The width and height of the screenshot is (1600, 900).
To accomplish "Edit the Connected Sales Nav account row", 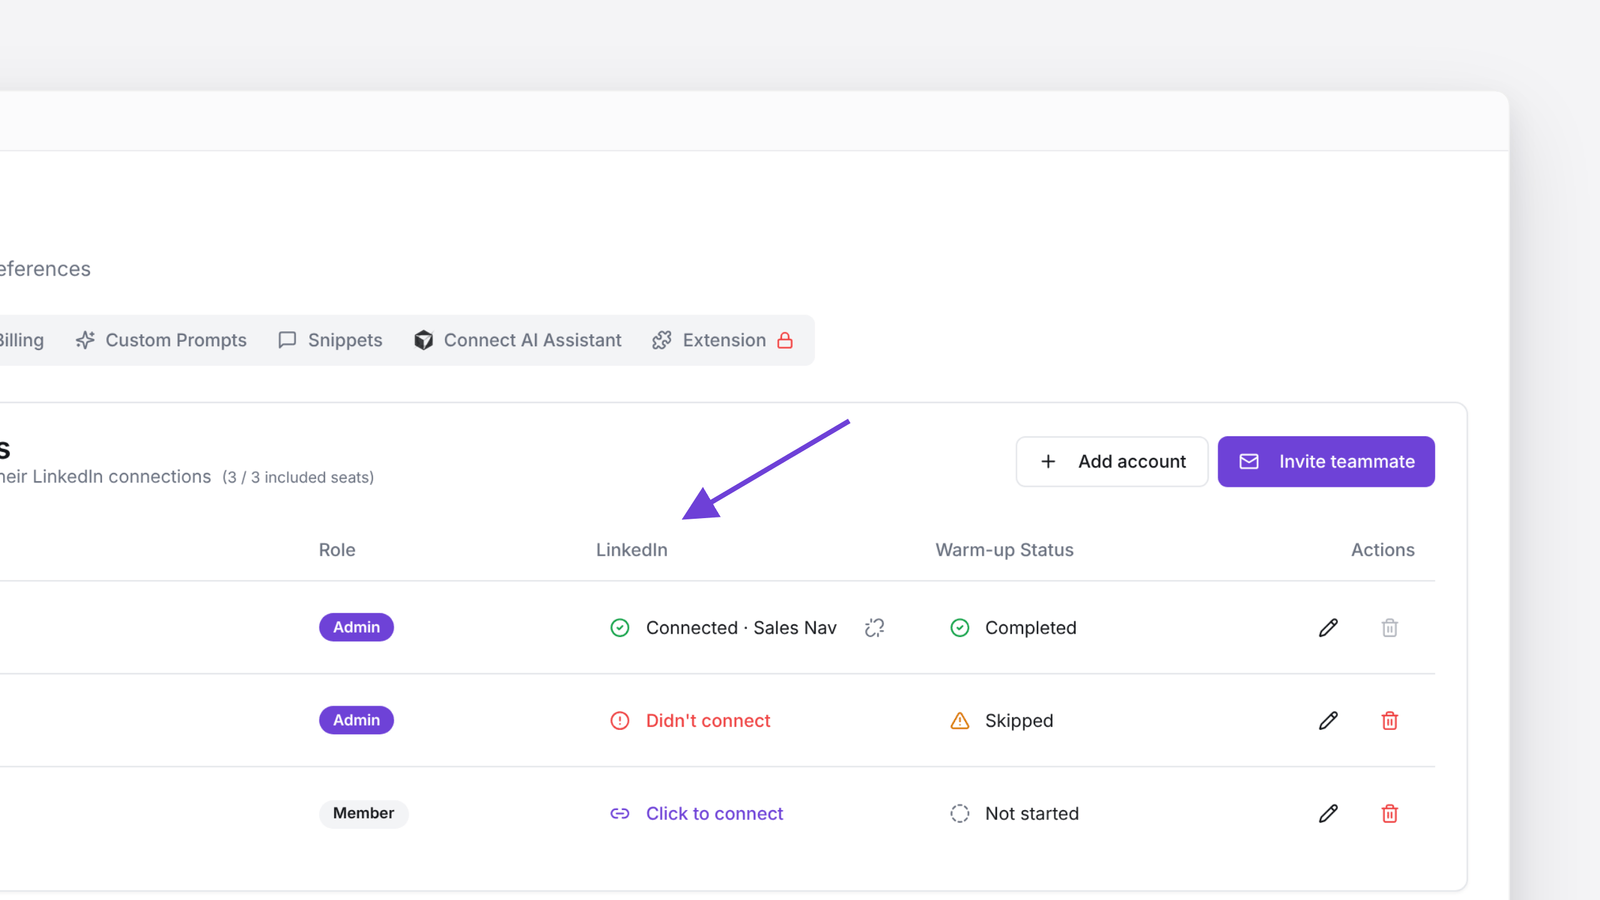I will click(1328, 628).
